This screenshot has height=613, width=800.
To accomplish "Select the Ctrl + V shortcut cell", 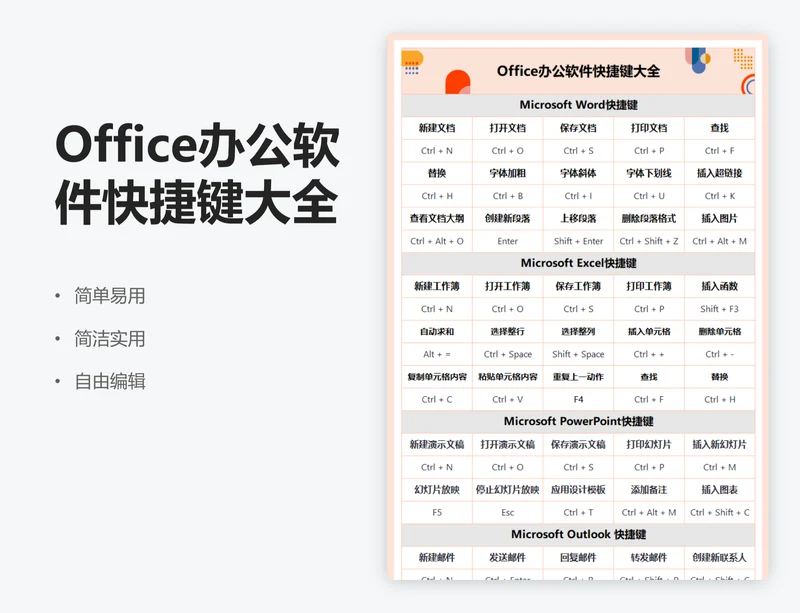I will point(508,400).
